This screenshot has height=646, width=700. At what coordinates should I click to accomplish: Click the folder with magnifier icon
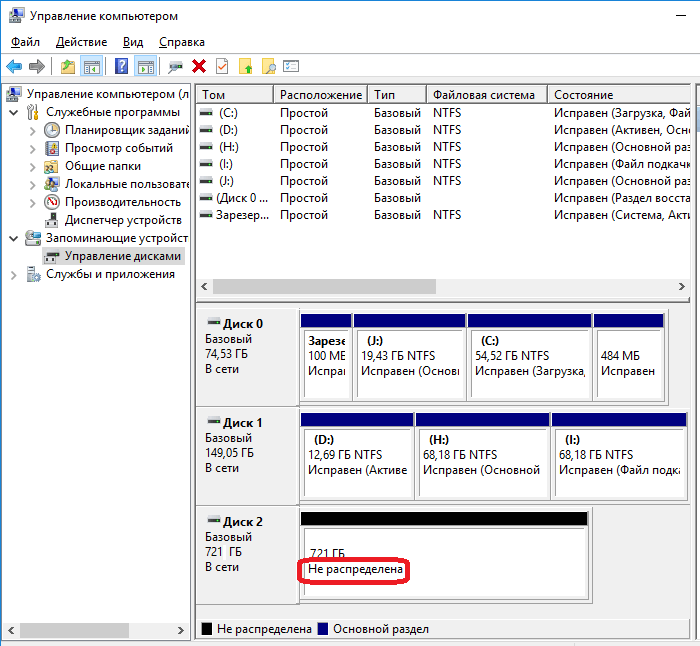[x=268, y=67]
